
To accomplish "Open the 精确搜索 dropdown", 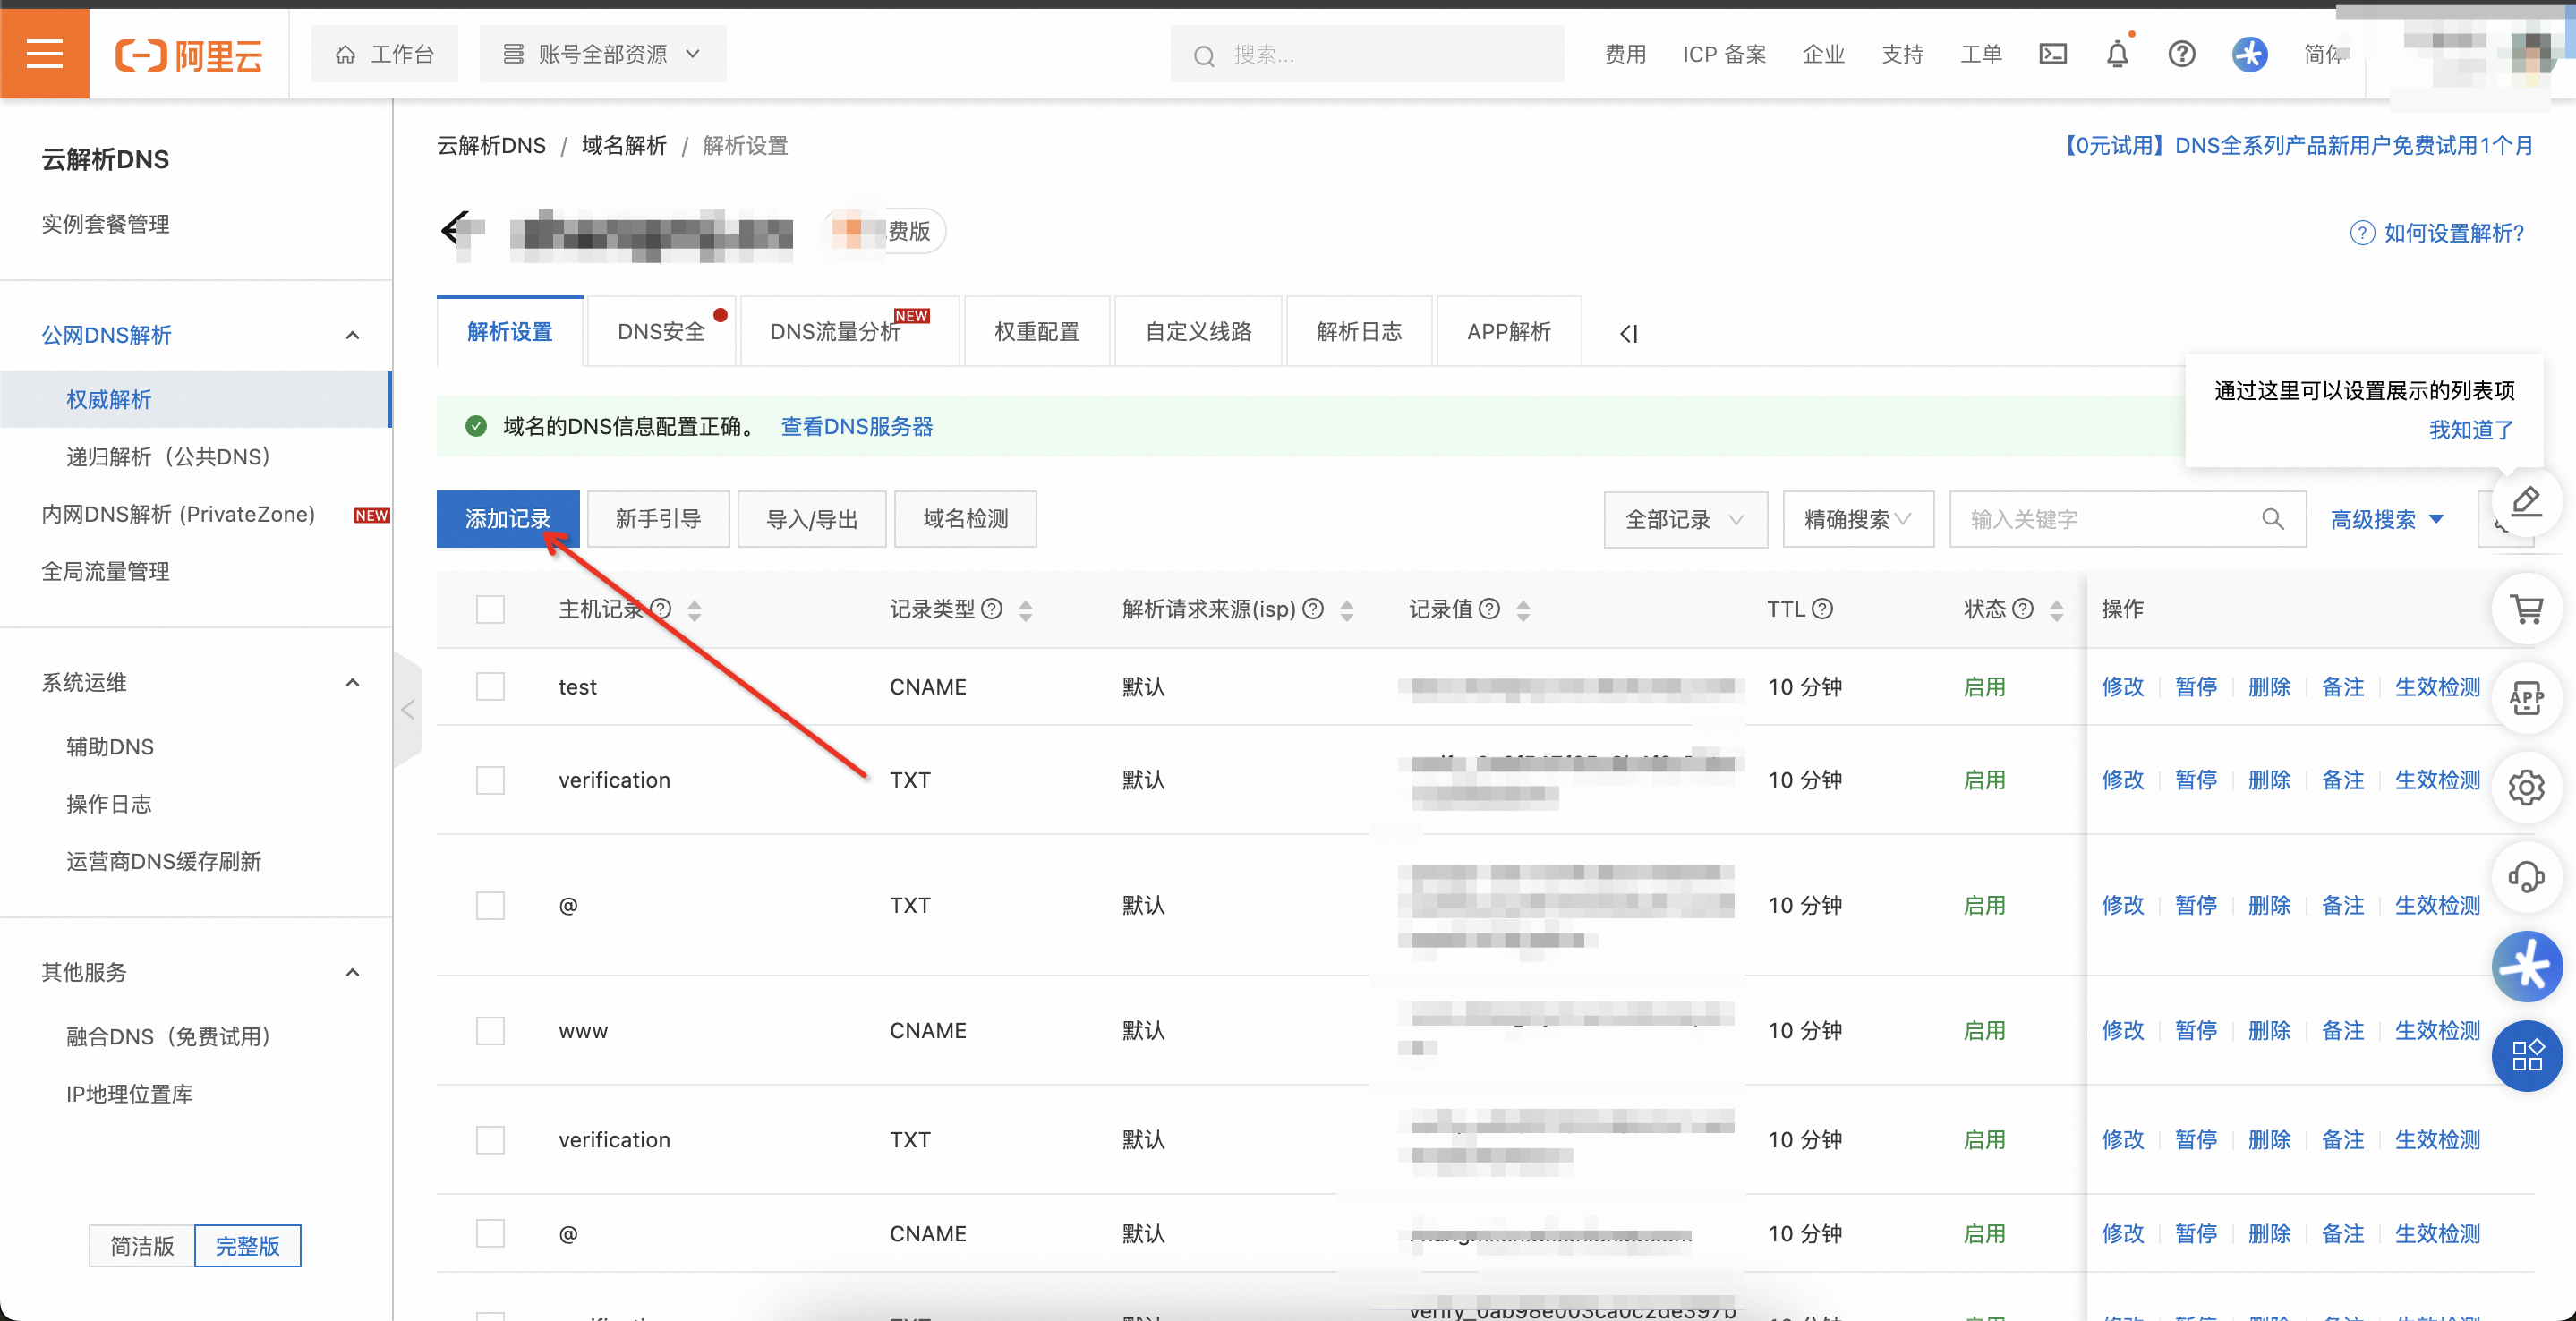I will click(x=1857, y=519).
